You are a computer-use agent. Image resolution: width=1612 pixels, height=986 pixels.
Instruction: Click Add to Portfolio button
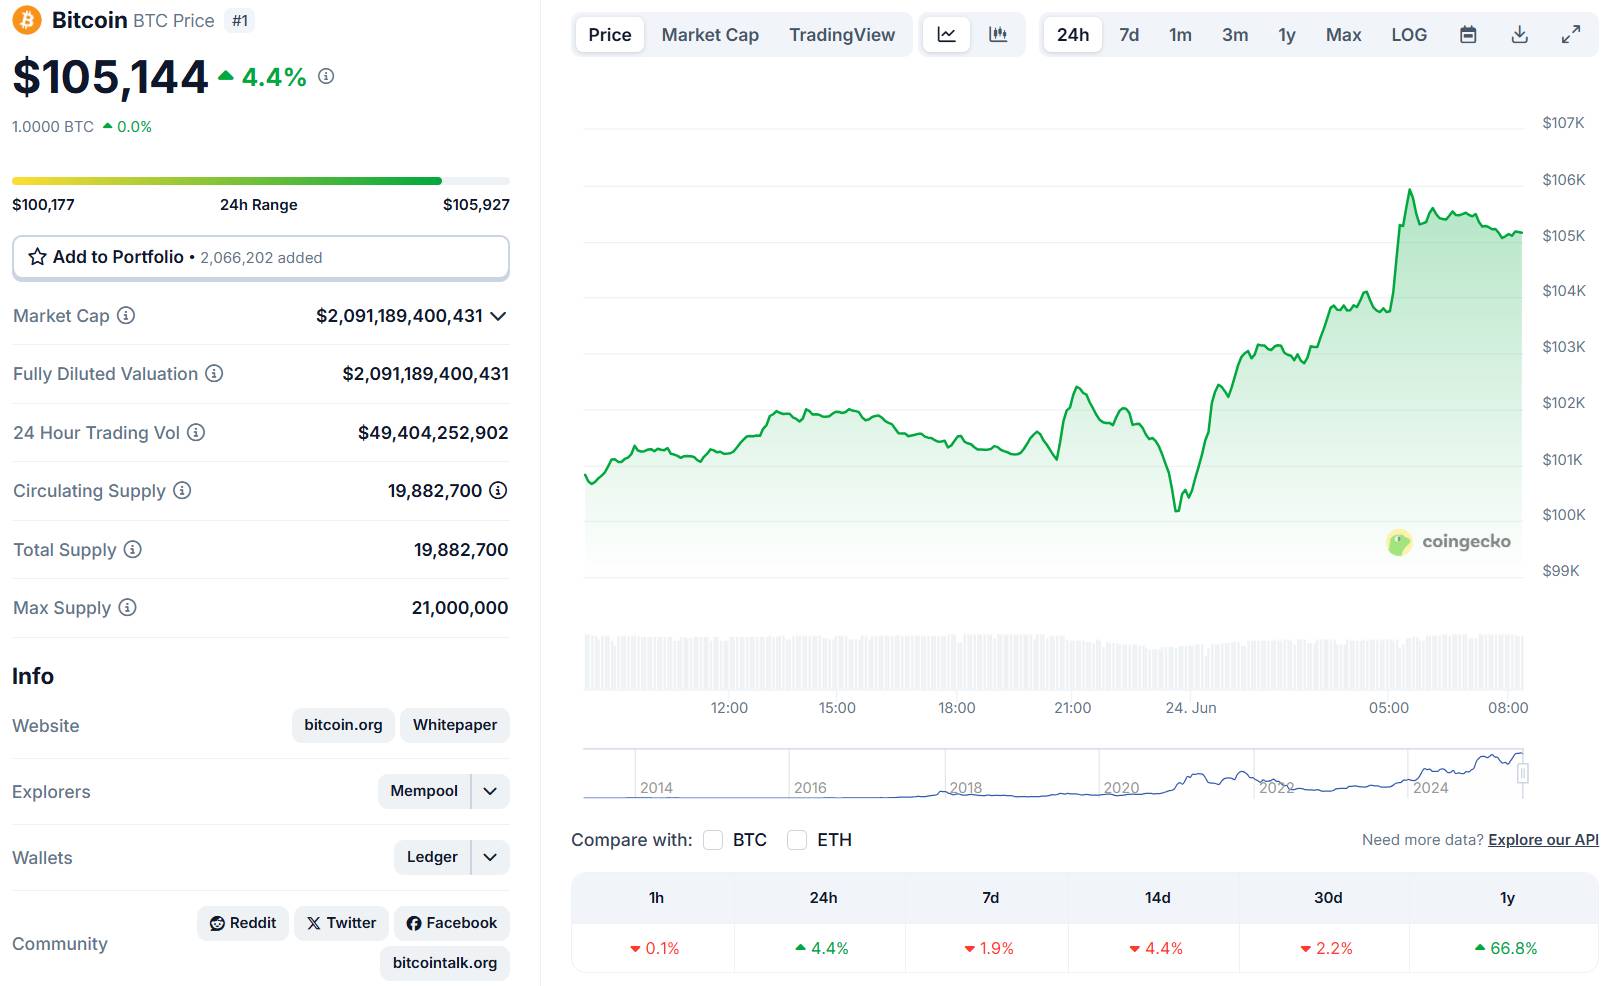[261, 257]
